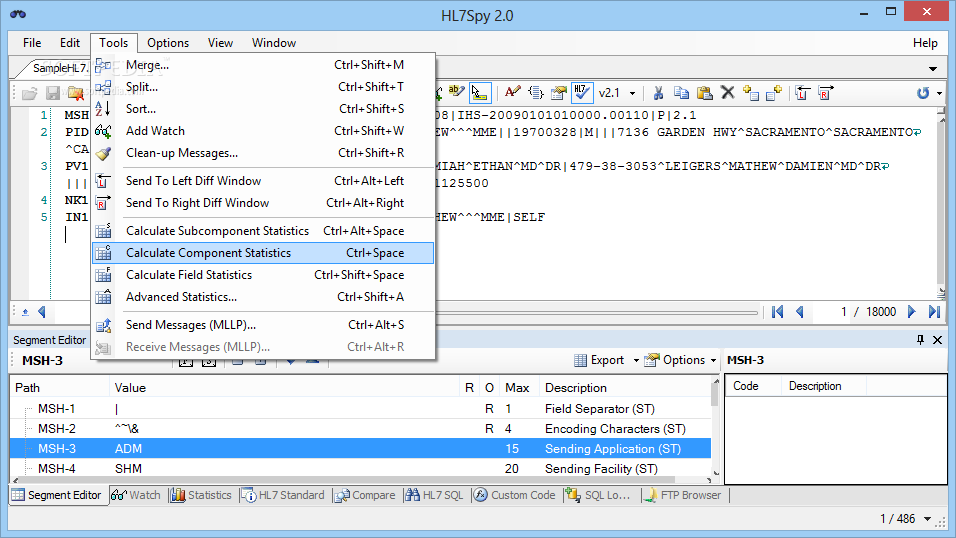Click the Paste clipboard icon
The image size is (956, 538).
coord(705,93)
